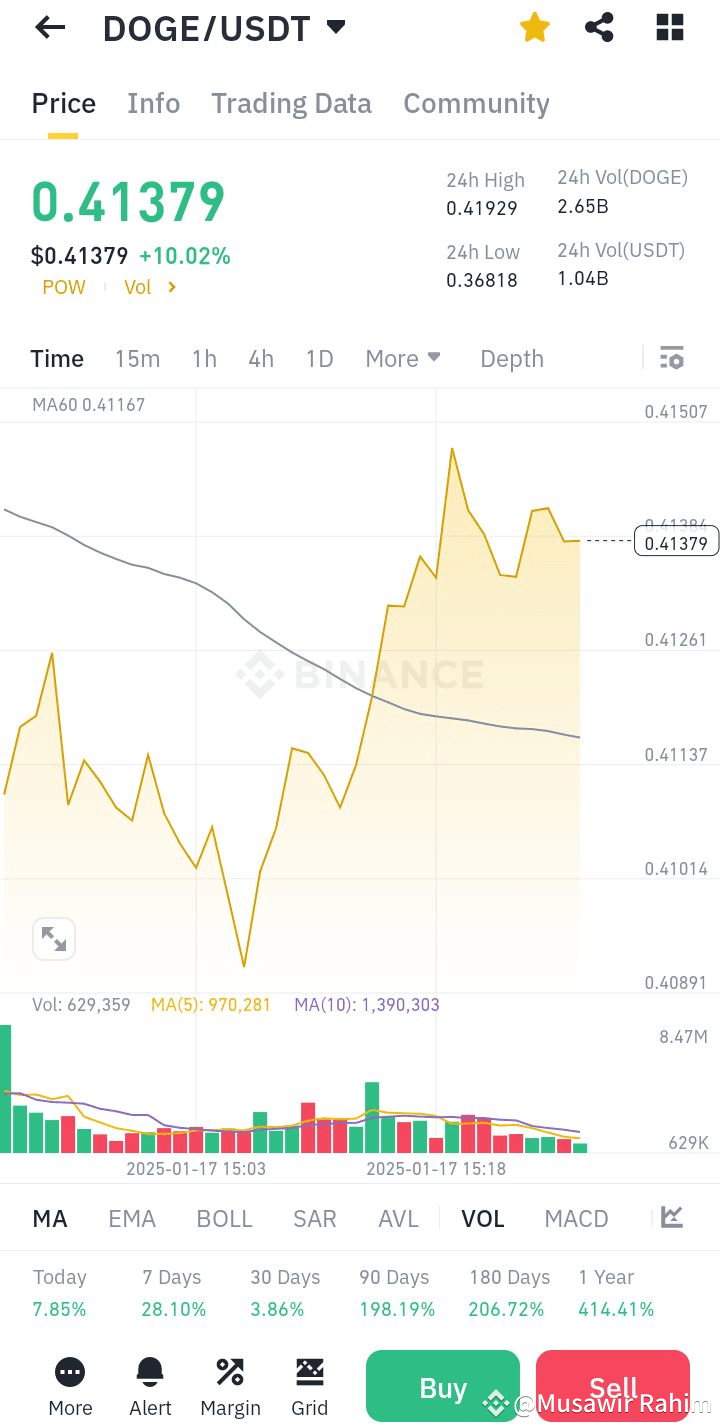Toggle the favorite star icon
The height and width of the screenshot is (1427, 720).
click(x=535, y=28)
